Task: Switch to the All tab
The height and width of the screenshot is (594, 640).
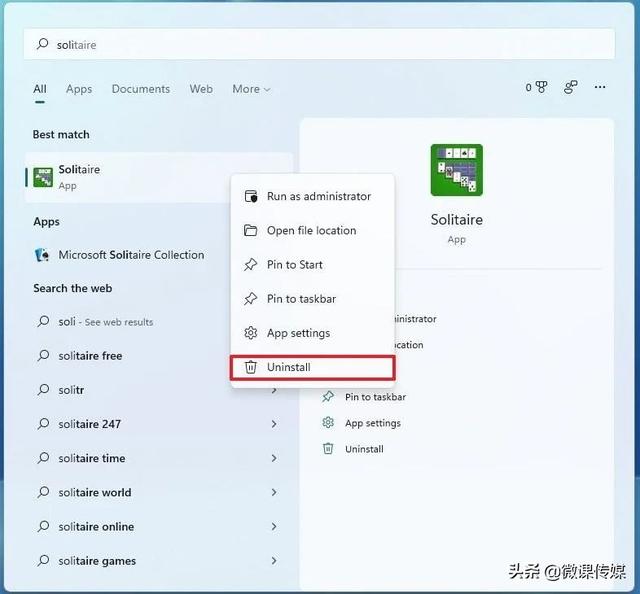Action: click(x=40, y=89)
